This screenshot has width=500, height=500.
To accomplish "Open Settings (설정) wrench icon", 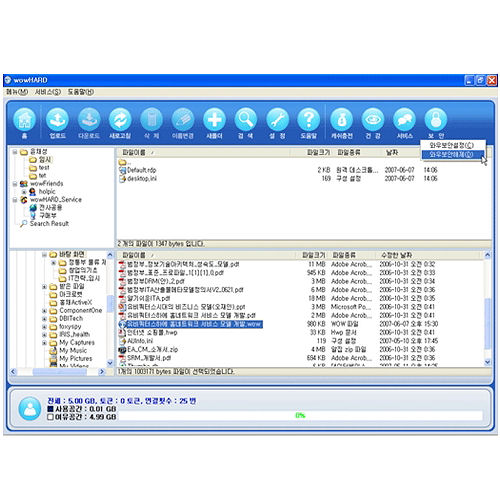I will (x=277, y=120).
